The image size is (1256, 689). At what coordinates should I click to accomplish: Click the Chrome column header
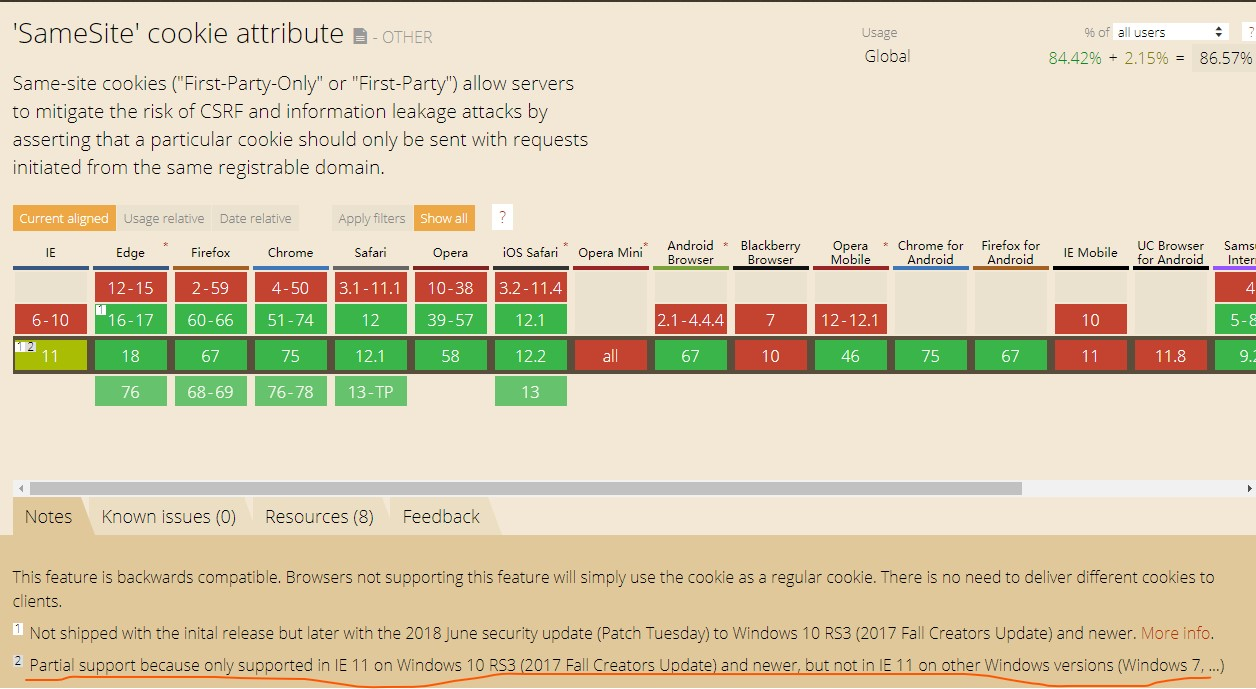290,254
